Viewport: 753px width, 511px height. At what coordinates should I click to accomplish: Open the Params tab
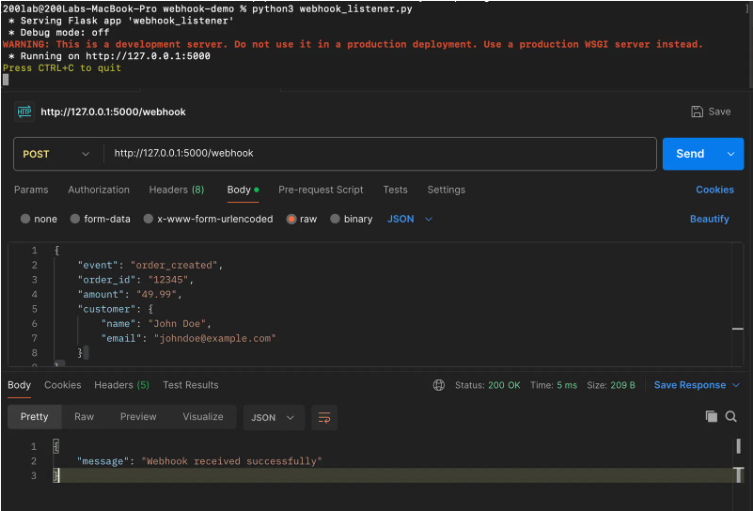31,190
